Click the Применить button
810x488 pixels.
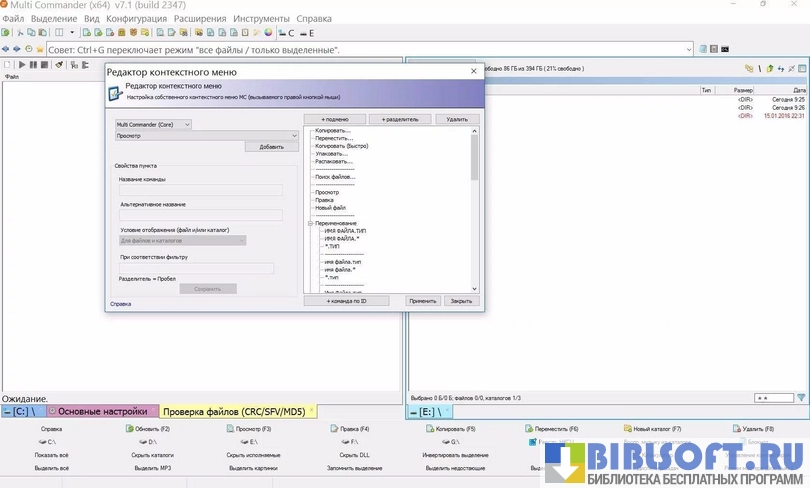click(x=423, y=300)
